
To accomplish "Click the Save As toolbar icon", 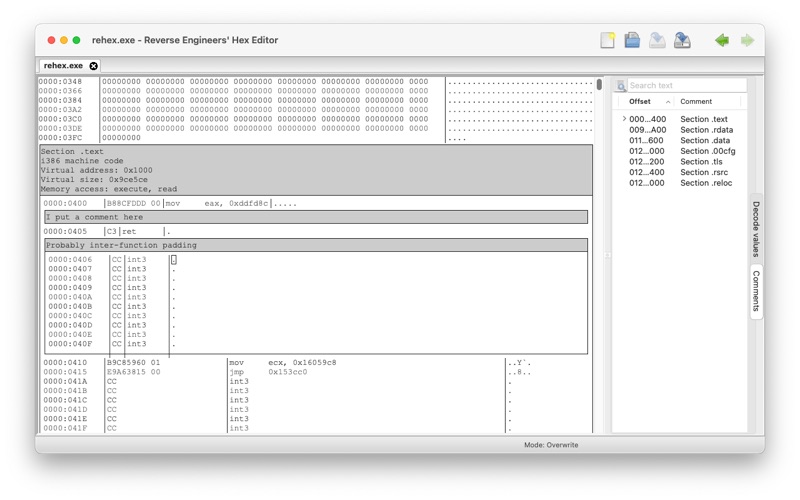I will pyautogui.click(x=682, y=40).
